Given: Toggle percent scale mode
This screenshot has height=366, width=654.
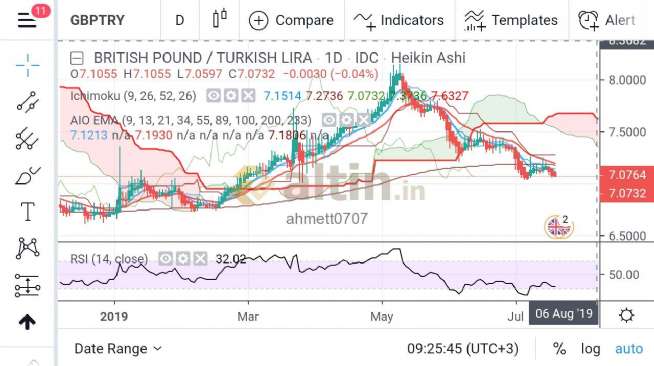Looking at the screenshot, I should click(x=559, y=348).
